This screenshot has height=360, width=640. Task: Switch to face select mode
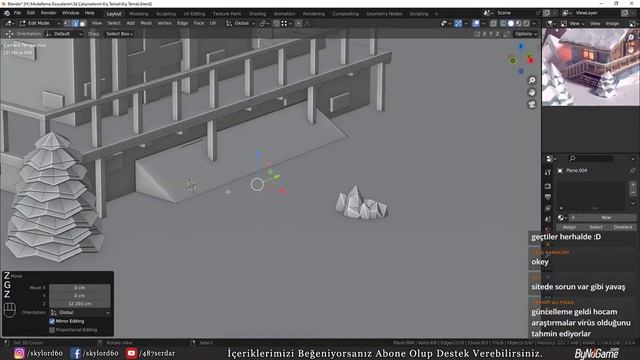(x=82, y=23)
